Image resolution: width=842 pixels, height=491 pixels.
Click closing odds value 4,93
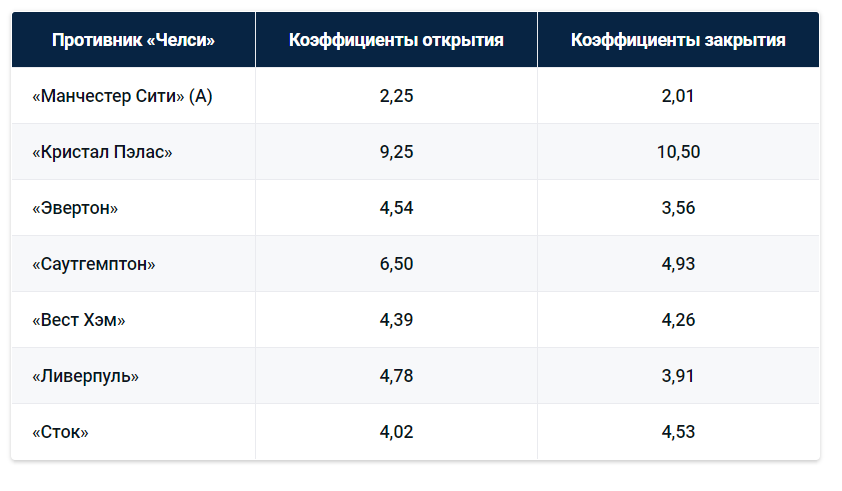click(x=678, y=264)
